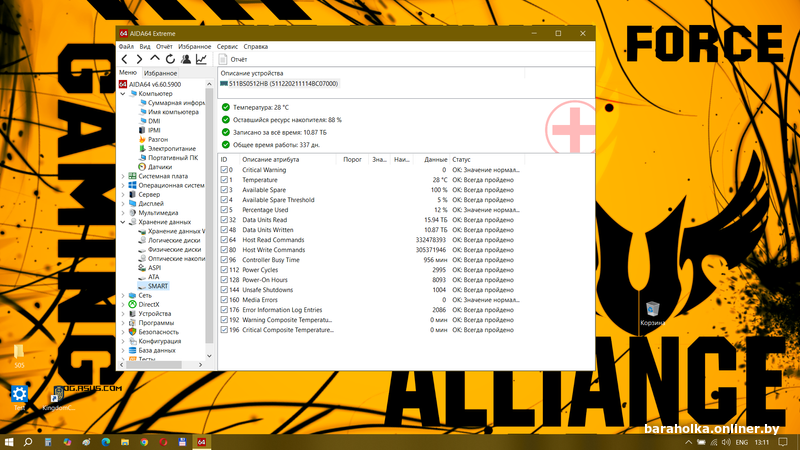Image resolution: width=800 pixels, height=450 pixels.
Task: Expand the Мультимедиа tree node
Action: tap(123, 213)
